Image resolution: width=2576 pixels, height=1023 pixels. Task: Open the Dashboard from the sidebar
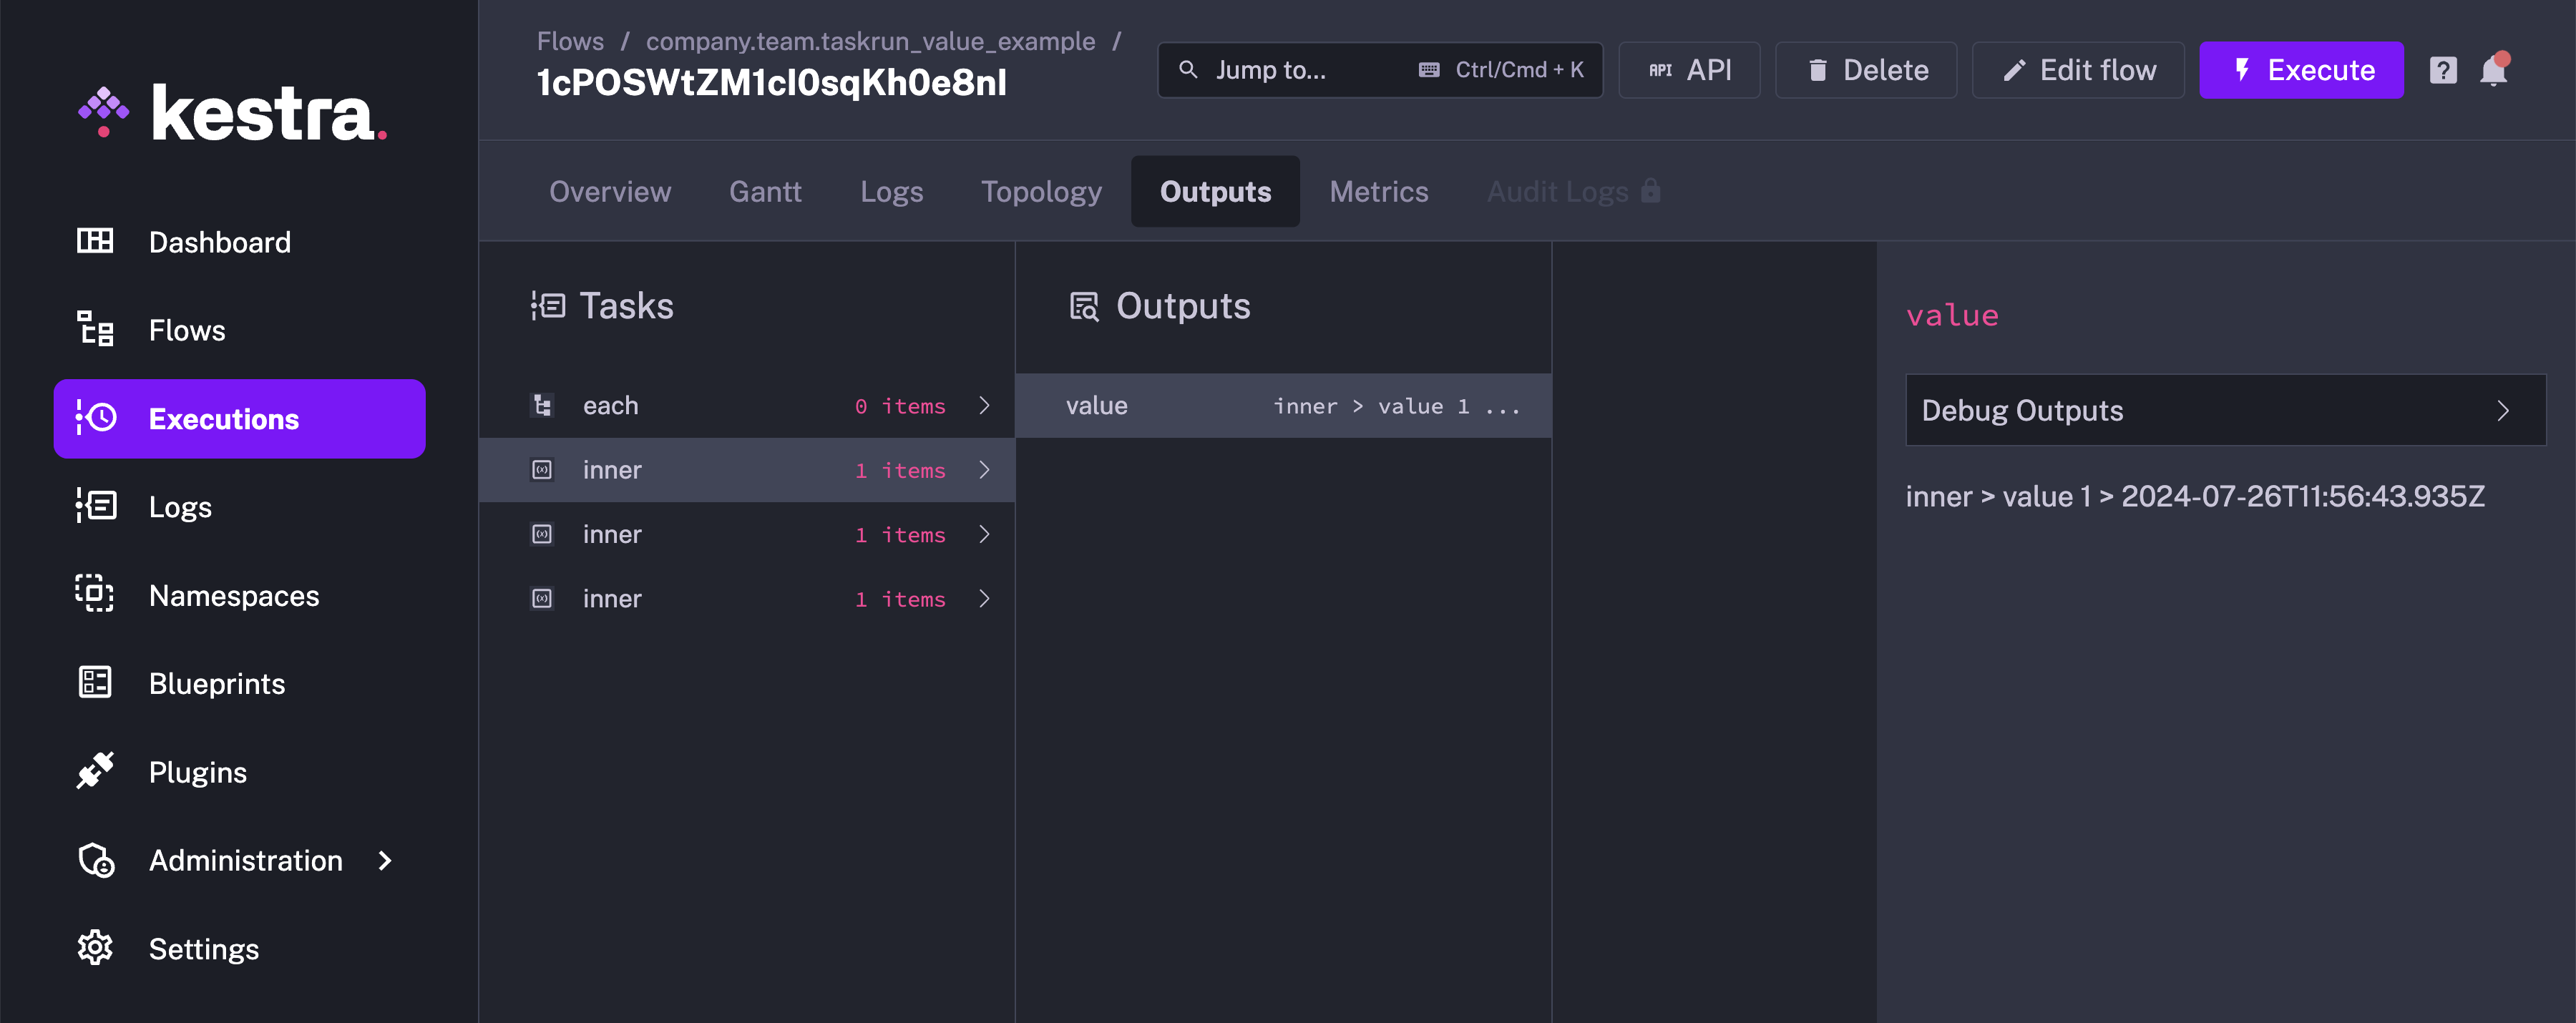[x=218, y=241]
